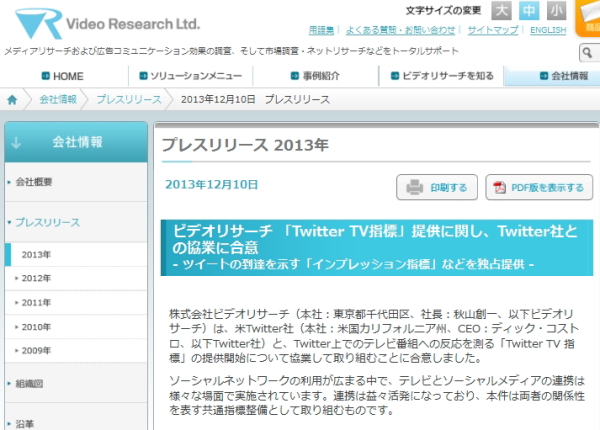Click the orange icon at top right
The width and height of the screenshot is (600, 430).
pyautogui.click(x=588, y=18)
